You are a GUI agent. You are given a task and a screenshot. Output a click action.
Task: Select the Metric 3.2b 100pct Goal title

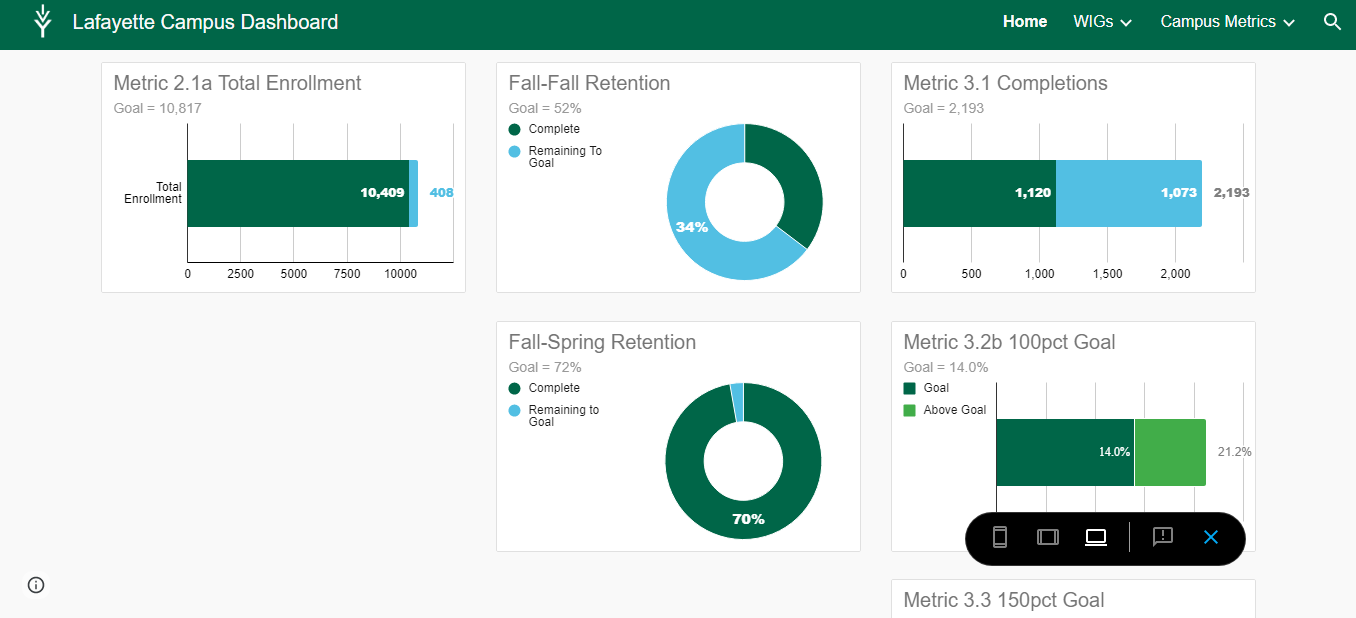coord(1009,342)
